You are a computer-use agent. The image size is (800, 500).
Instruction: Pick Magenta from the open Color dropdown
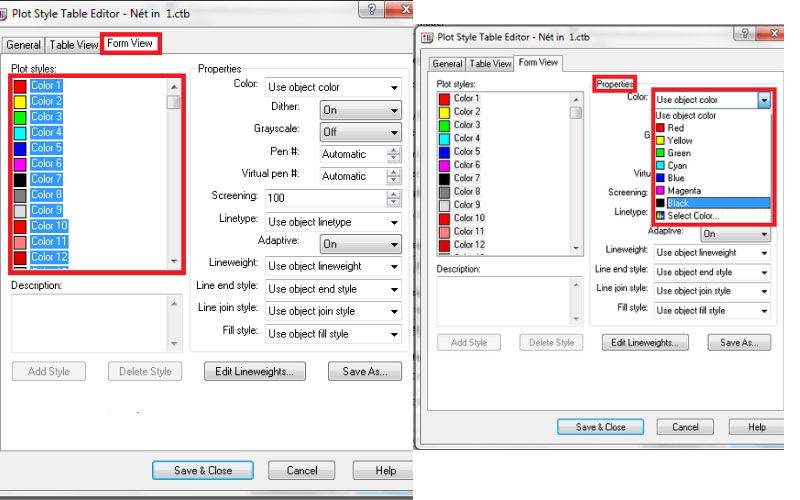[684, 190]
